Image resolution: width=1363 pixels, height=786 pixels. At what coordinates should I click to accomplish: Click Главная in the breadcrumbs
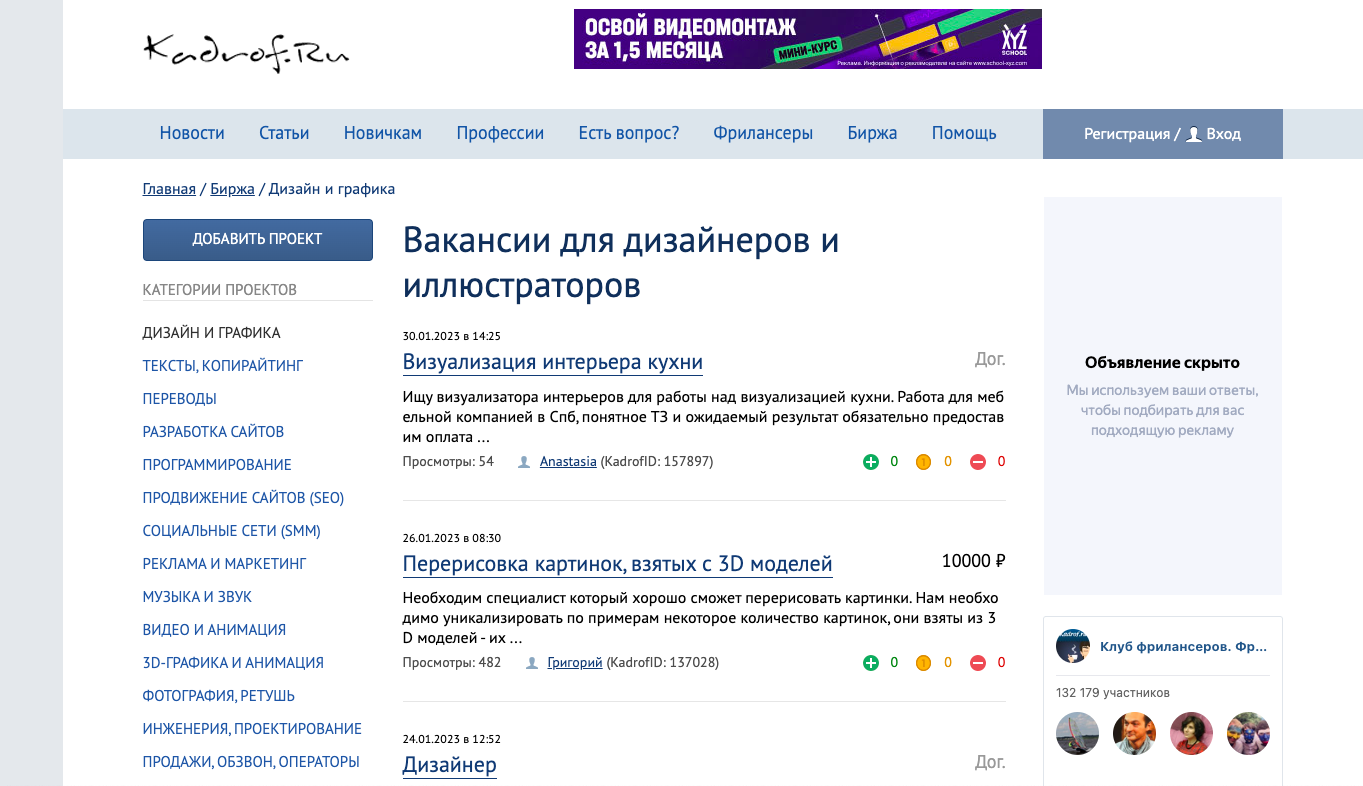(169, 189)
